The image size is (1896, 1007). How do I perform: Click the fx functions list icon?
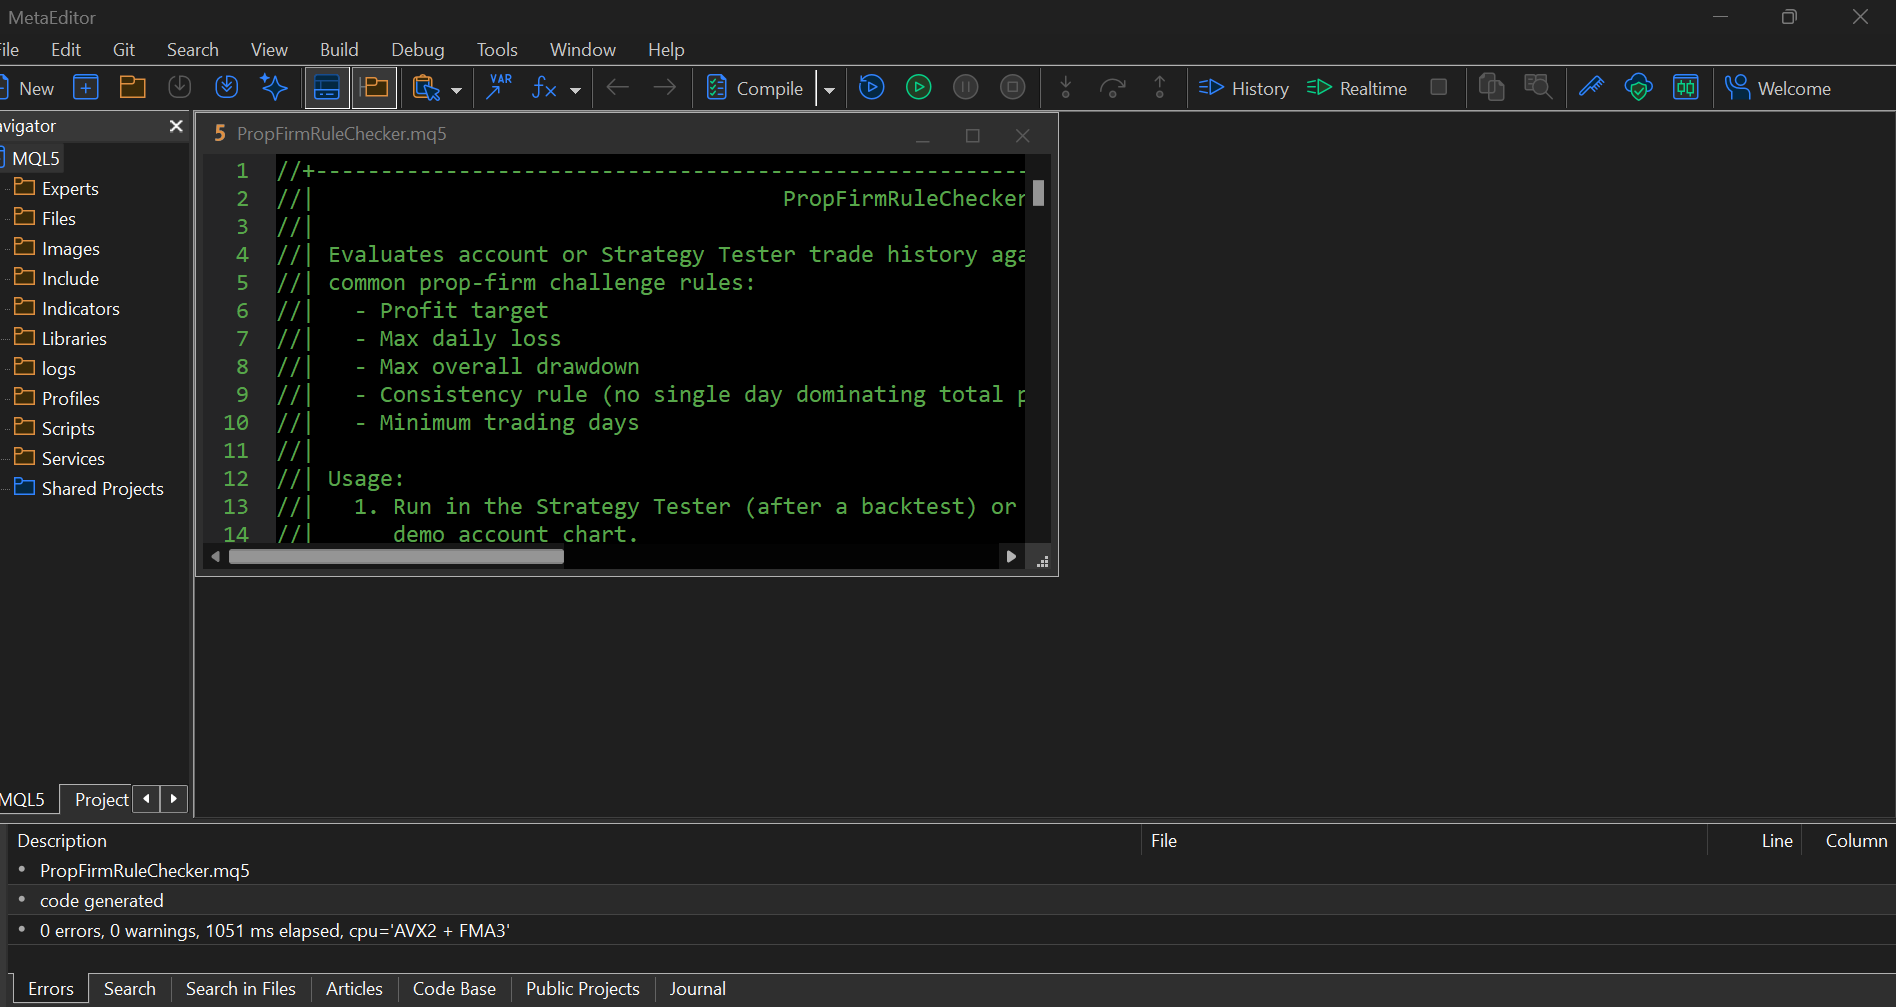[x=544, y=88]
